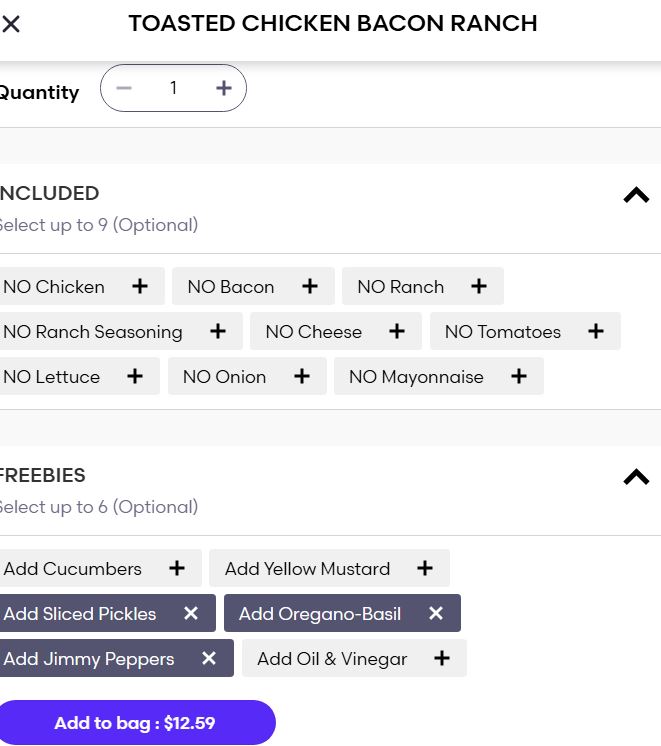661x746 pixels.
Task: Click plus icon on NO Chicken
Action: [140, 286]
